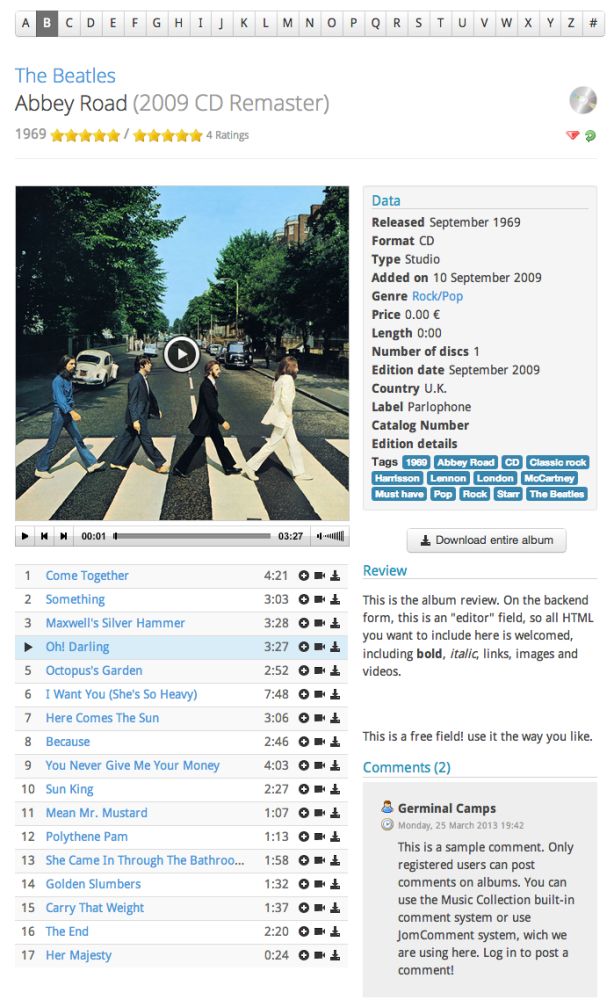
Task: Select letter M in the alphabet index
Action: pos(288,23)
